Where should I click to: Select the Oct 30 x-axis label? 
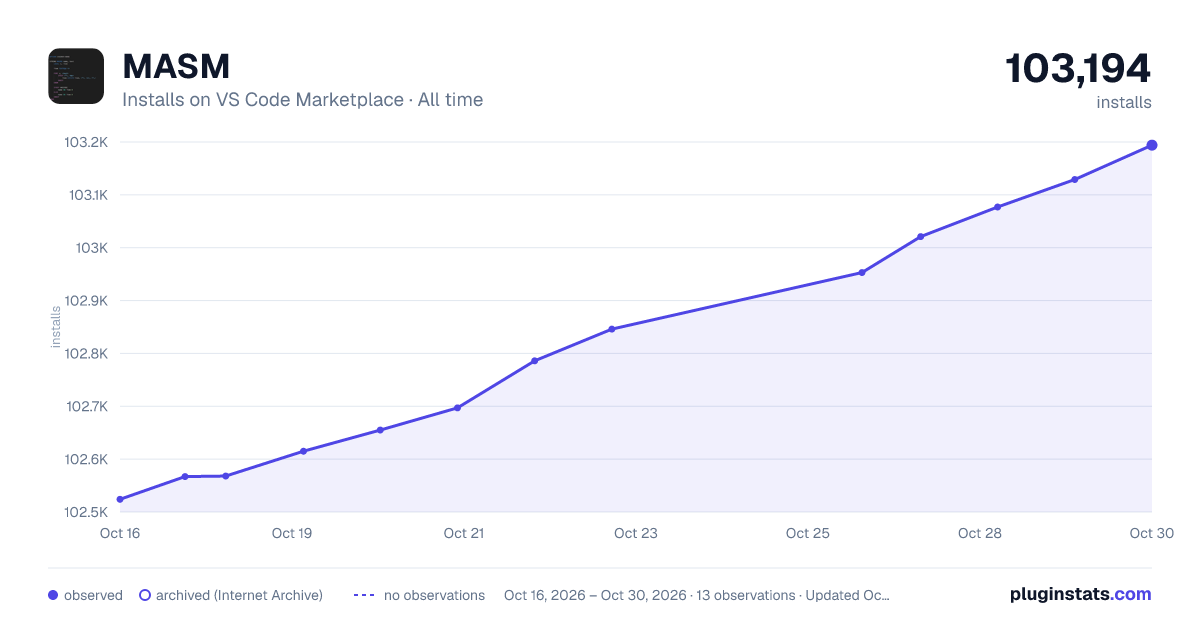point(1150,533)
